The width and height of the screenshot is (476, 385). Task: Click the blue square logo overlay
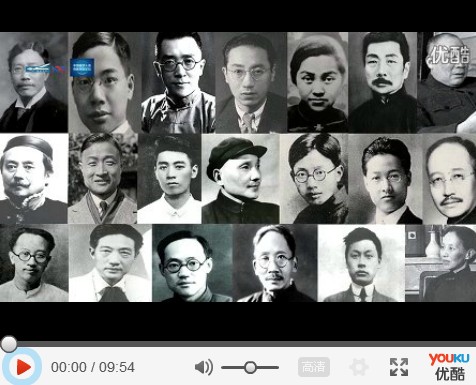82,67
